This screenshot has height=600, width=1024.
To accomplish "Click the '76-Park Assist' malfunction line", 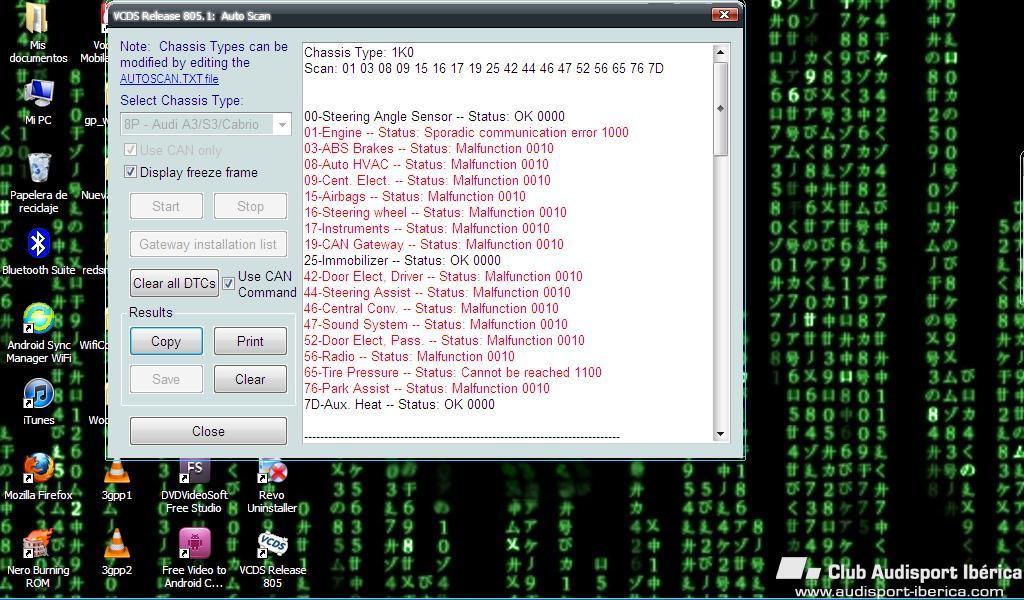I will pyautogui.click(x=427, y=388).
